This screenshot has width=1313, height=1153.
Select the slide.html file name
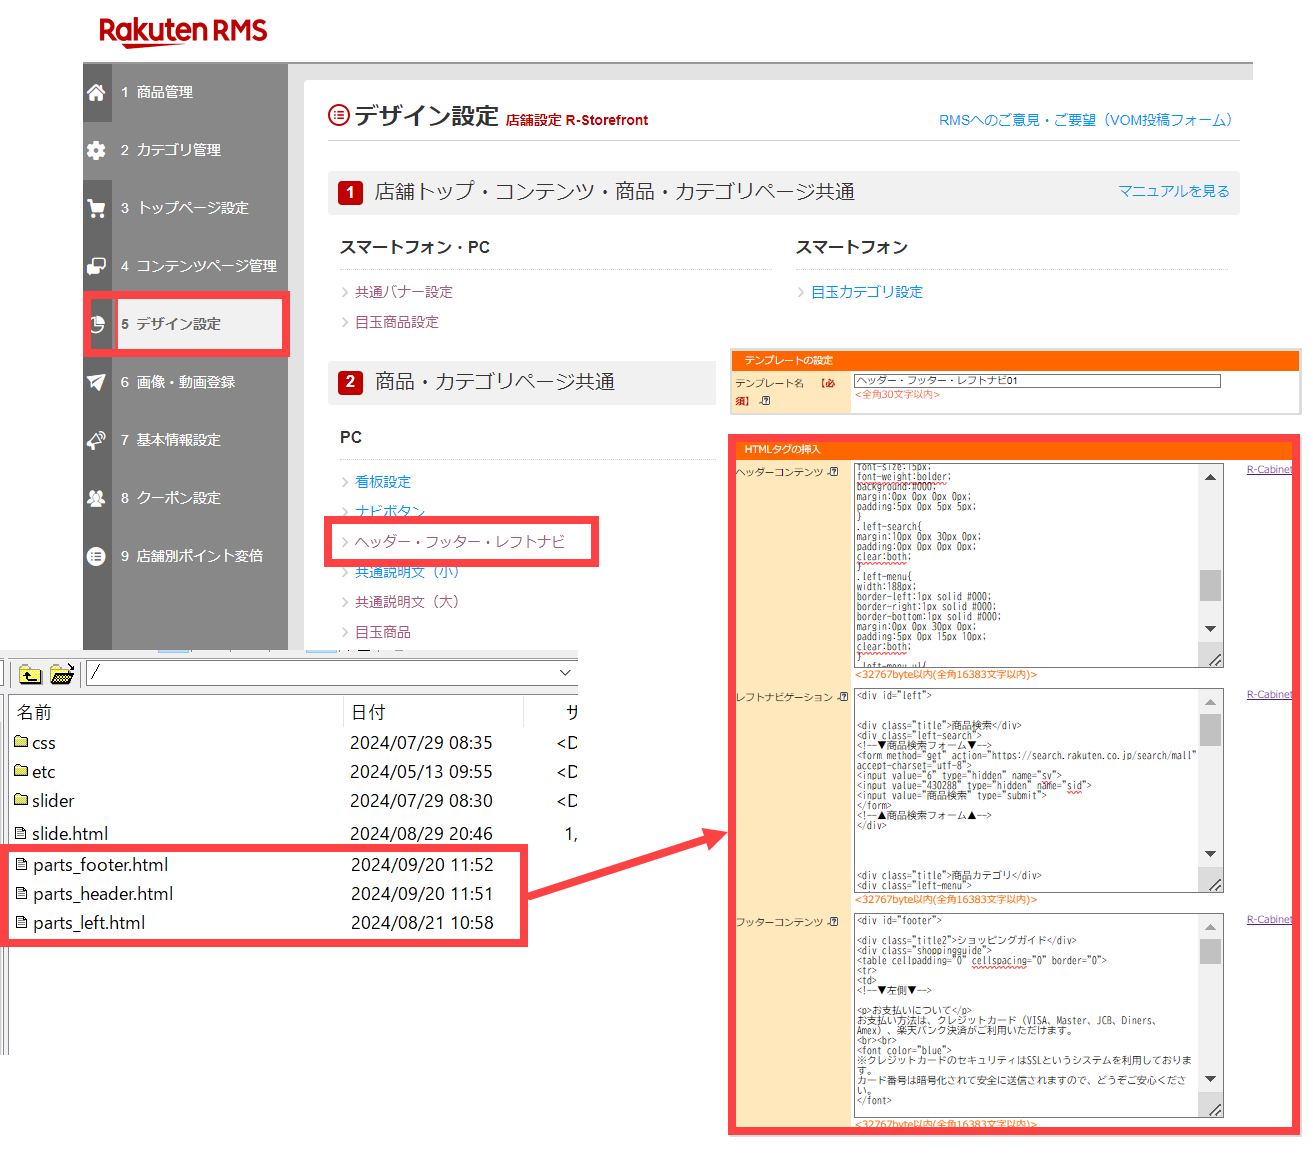70,834
